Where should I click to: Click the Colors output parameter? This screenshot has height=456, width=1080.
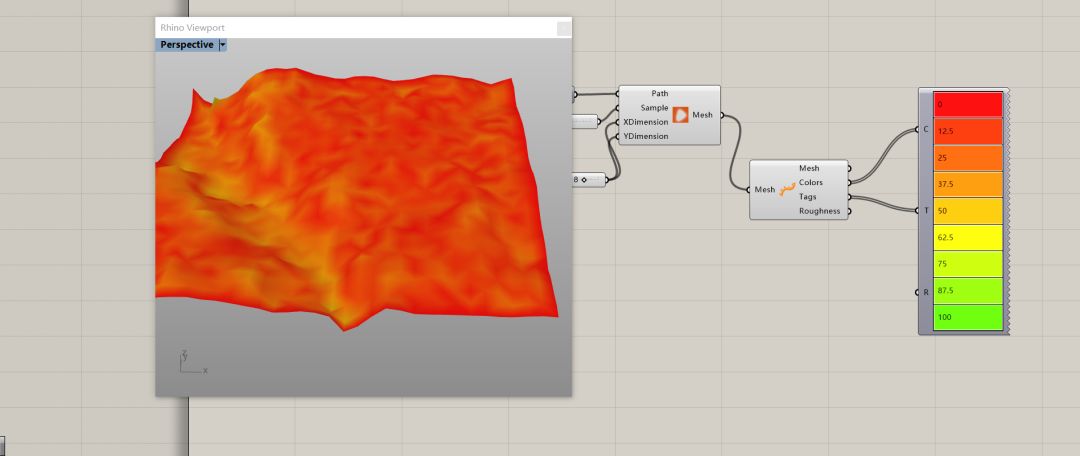(x=810, y=182)
